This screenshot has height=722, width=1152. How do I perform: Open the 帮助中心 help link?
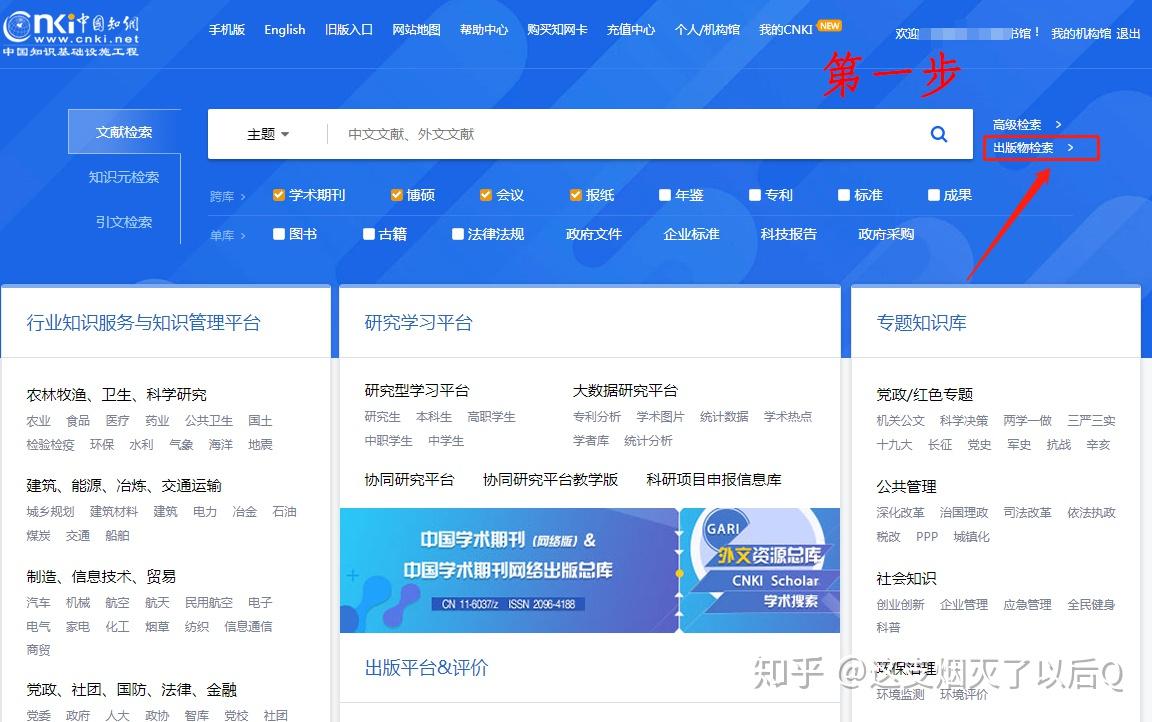pos(484,30)
